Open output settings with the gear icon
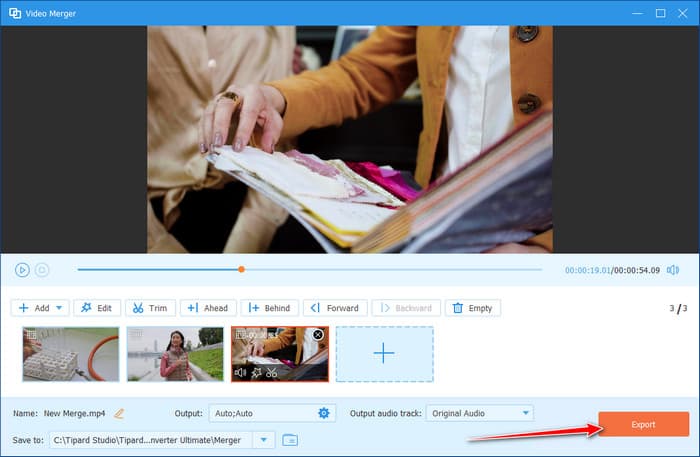This screenshot has height=457, width=700. (323, 413)
